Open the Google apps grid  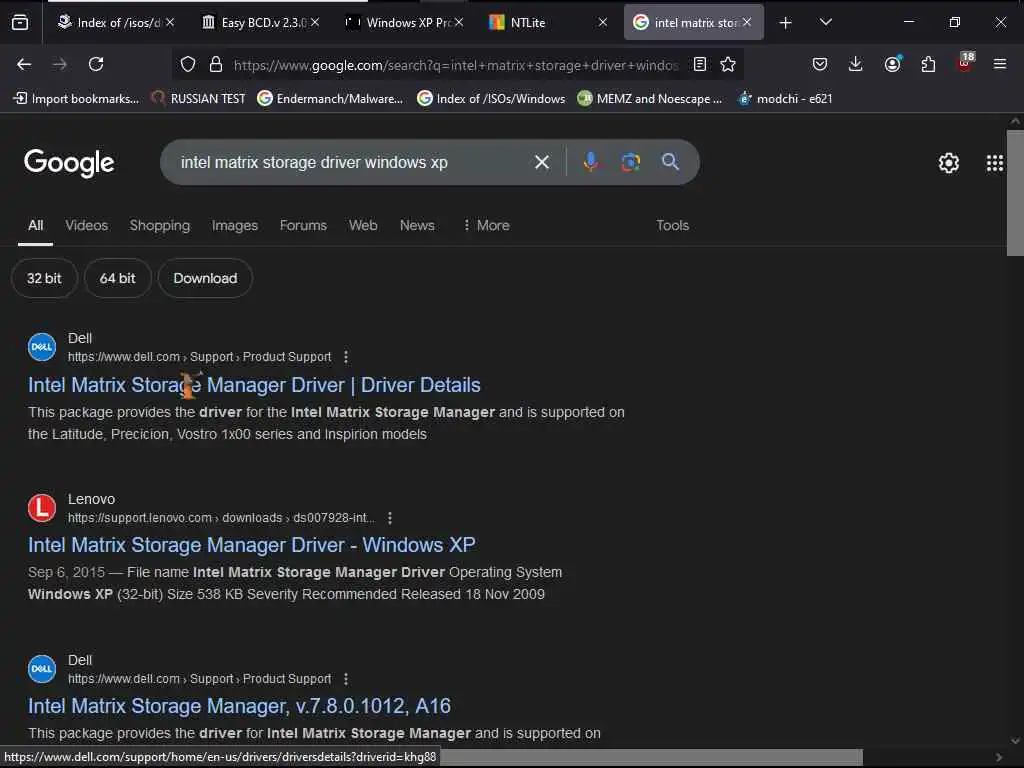point(995,163)
